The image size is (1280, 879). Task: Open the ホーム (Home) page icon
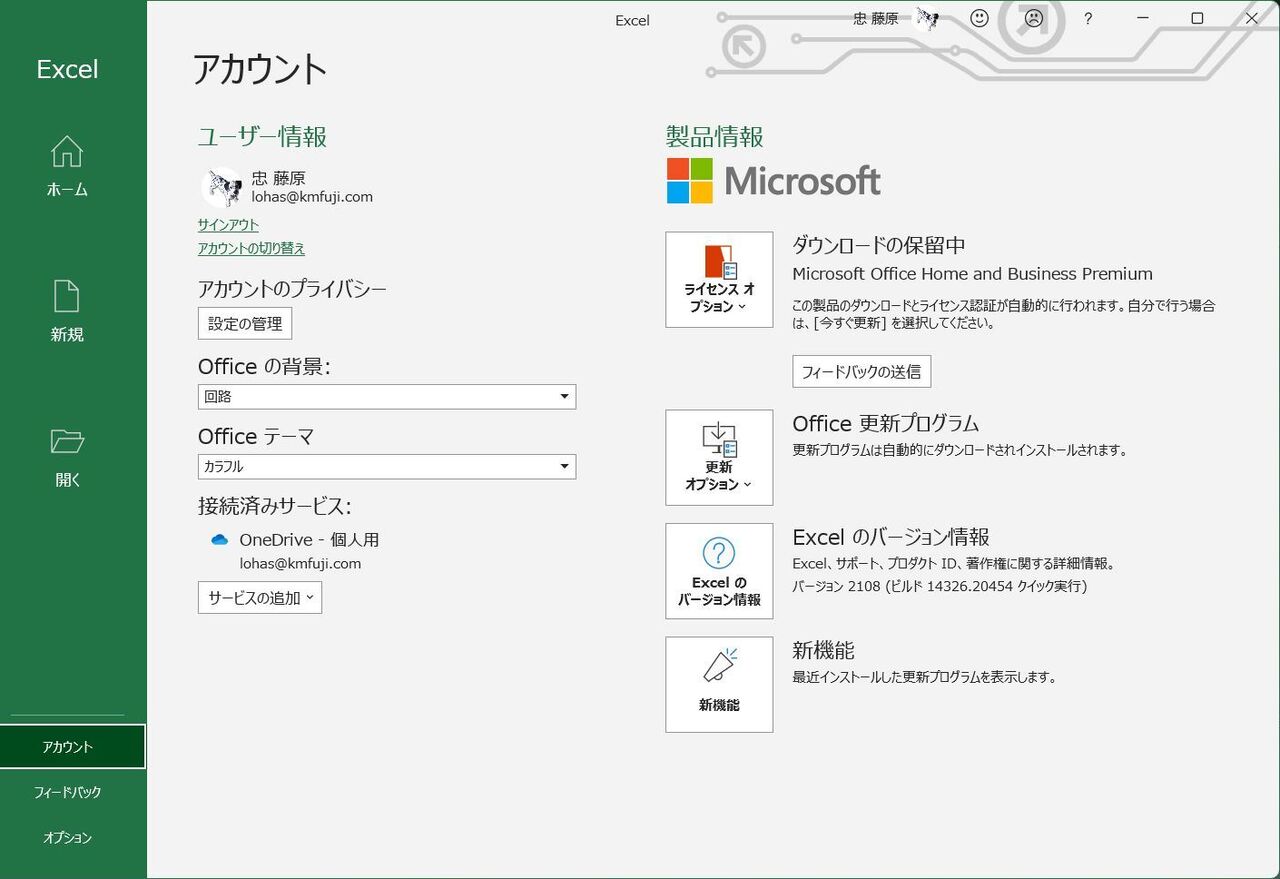[x=67, y=152]
